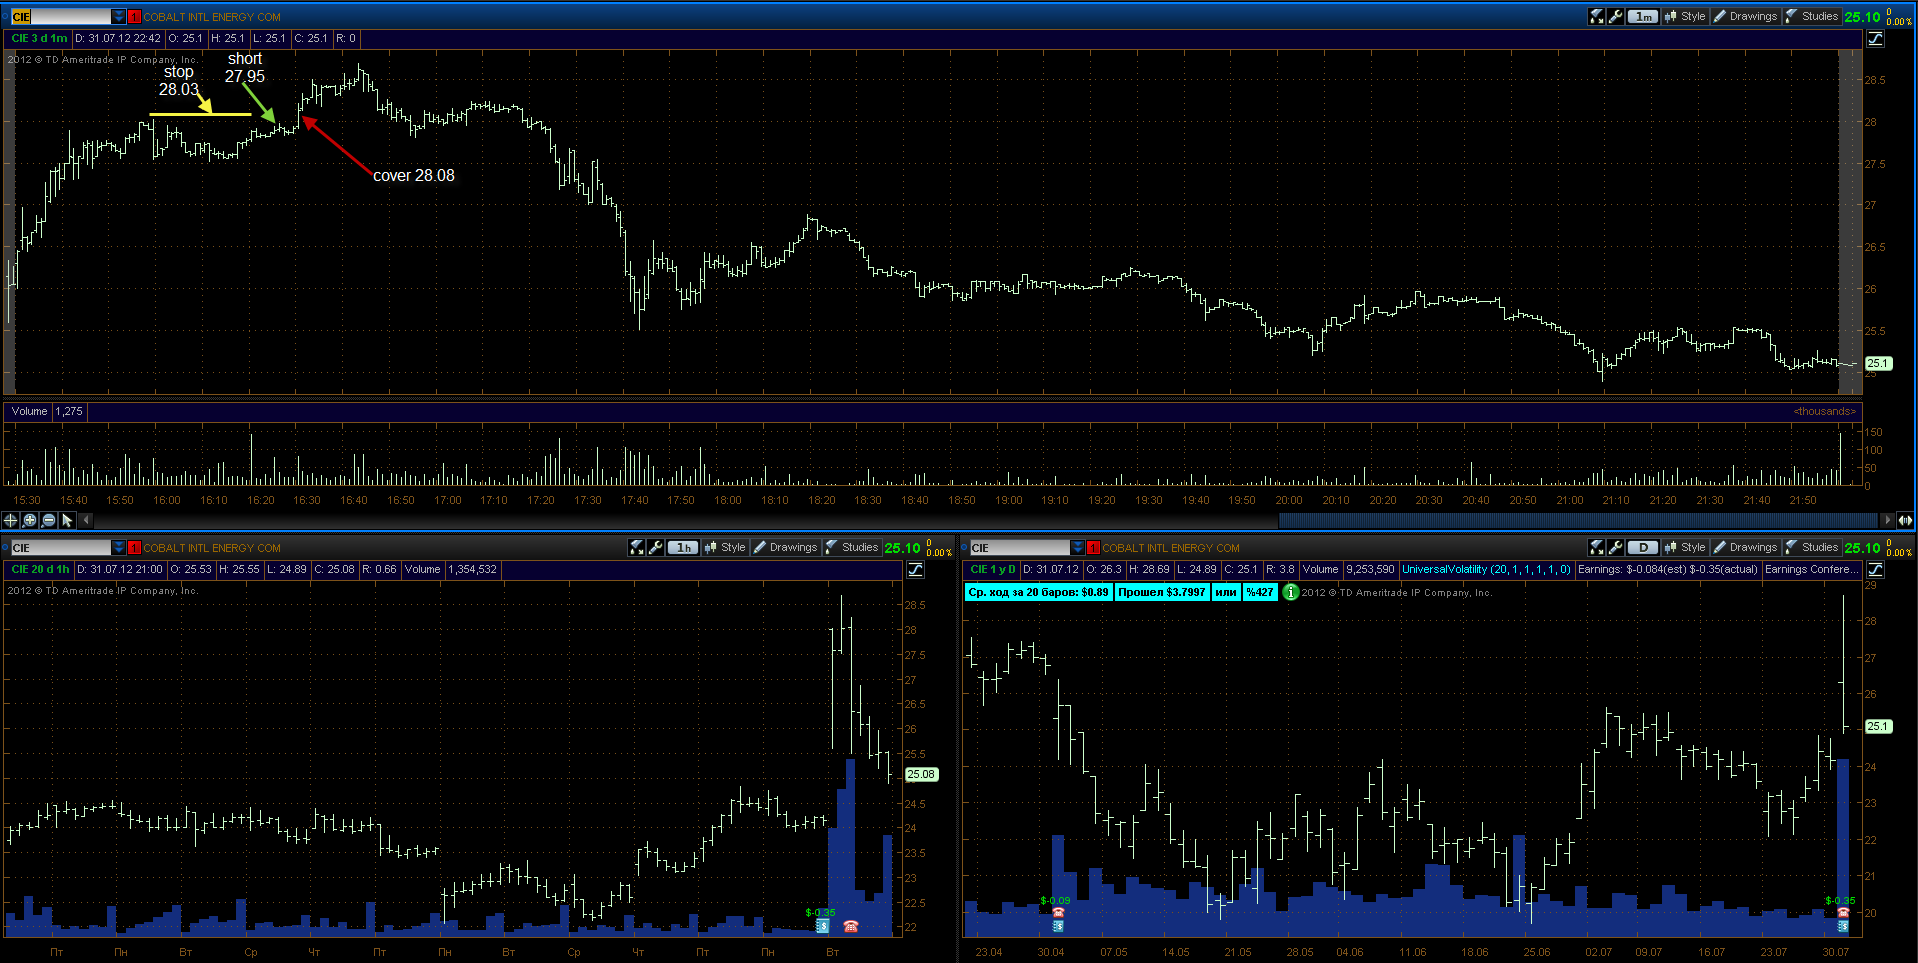Open the Style menu in the daily chart
Viewport: 1918px width, 963px height.
coord(1685,547)
